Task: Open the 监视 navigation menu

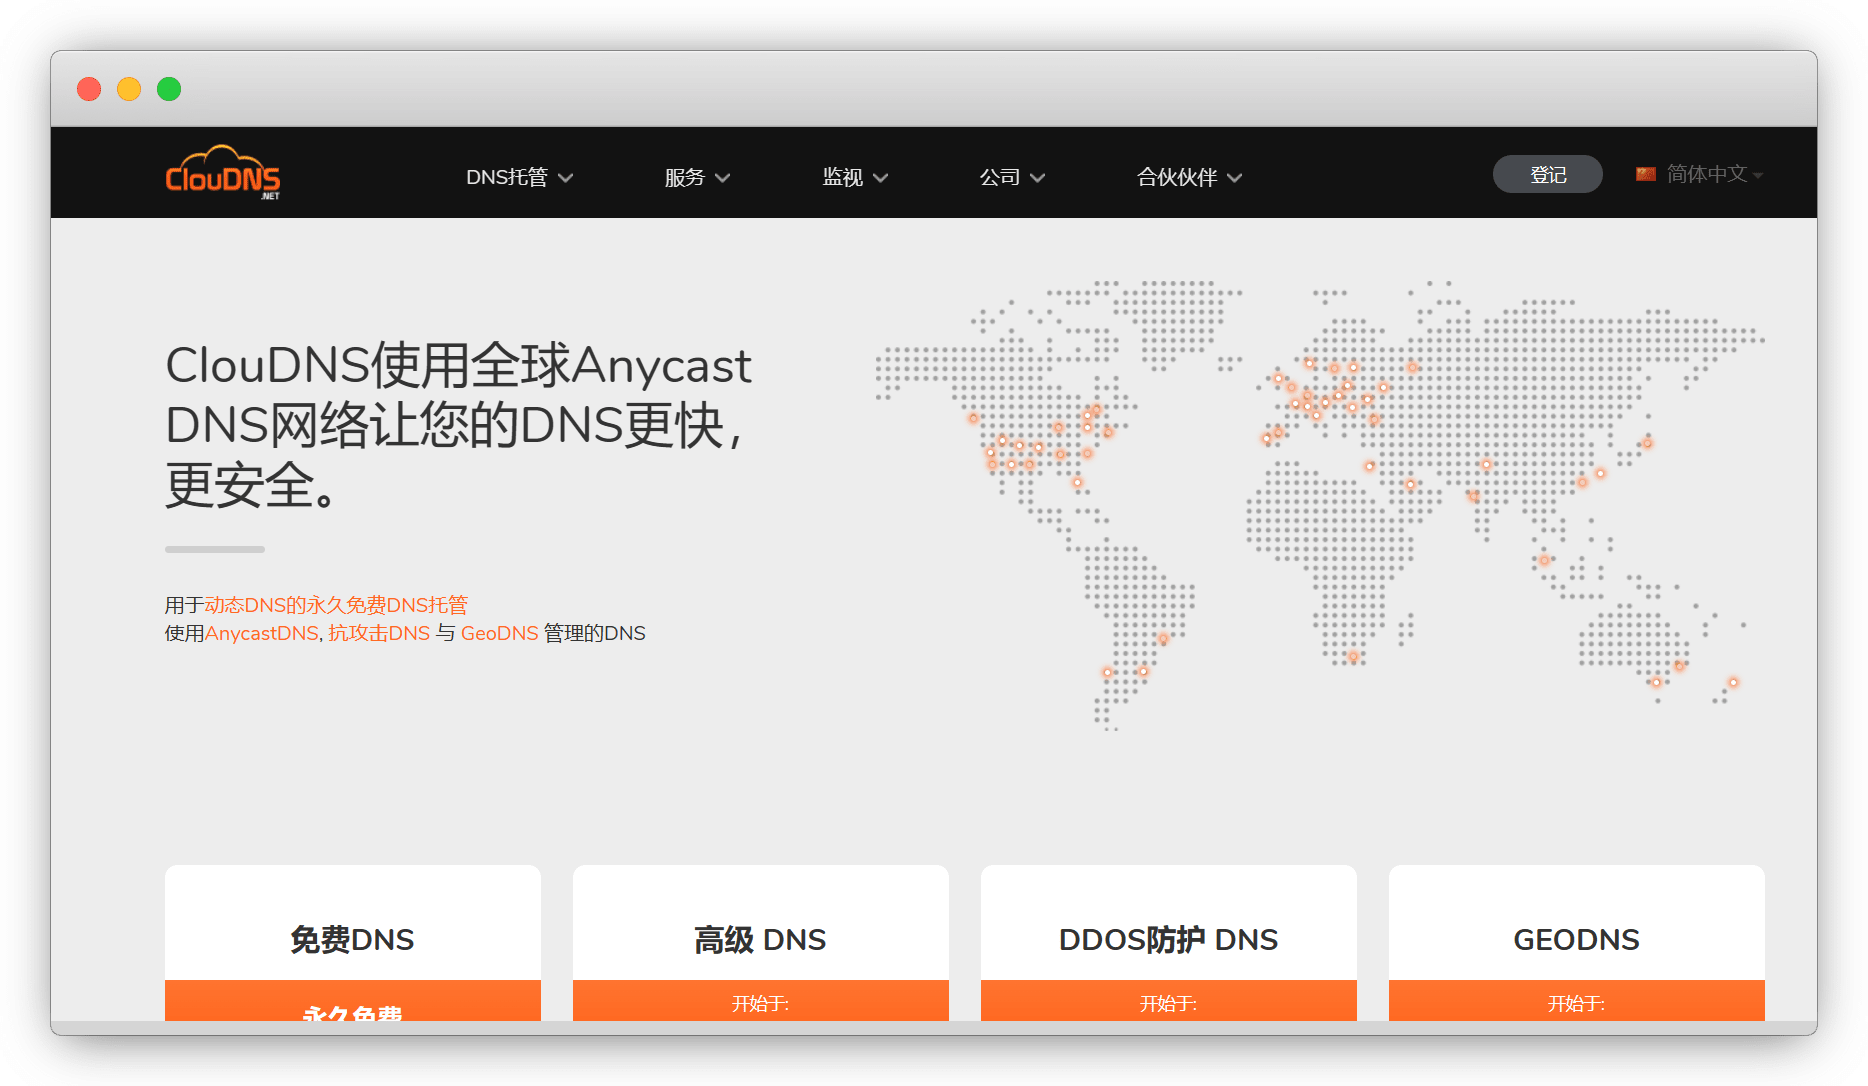Action: pyautogui.click(x=854, y=177)
